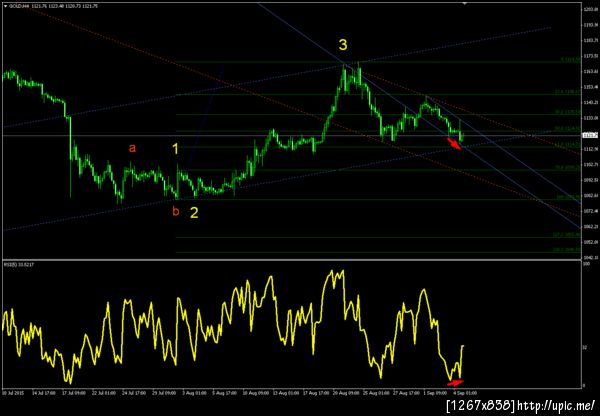Click the 20 Aug 09:00 time axis label
Viewport: 600px width, 416px height.
pyautogui.click(x=346, y=393)
